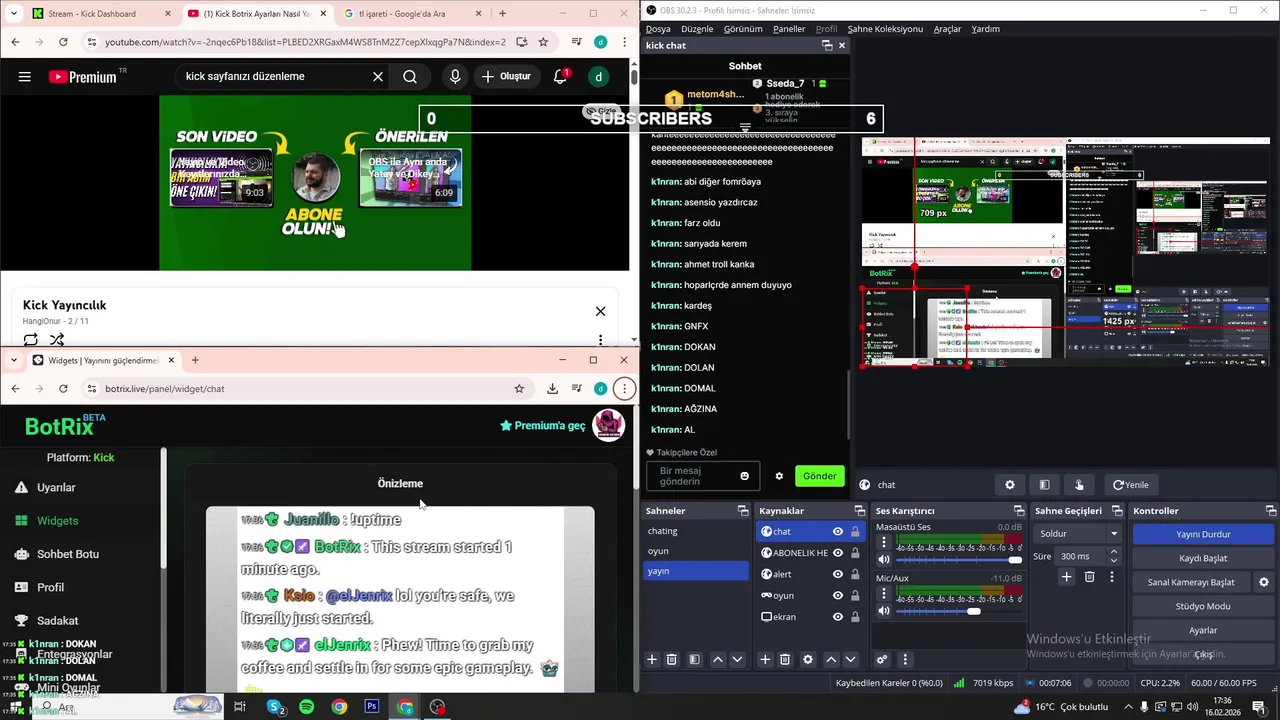Hide the oyun source in Kaynaklar
The image size is (1280, 720).
pos(838,595)
